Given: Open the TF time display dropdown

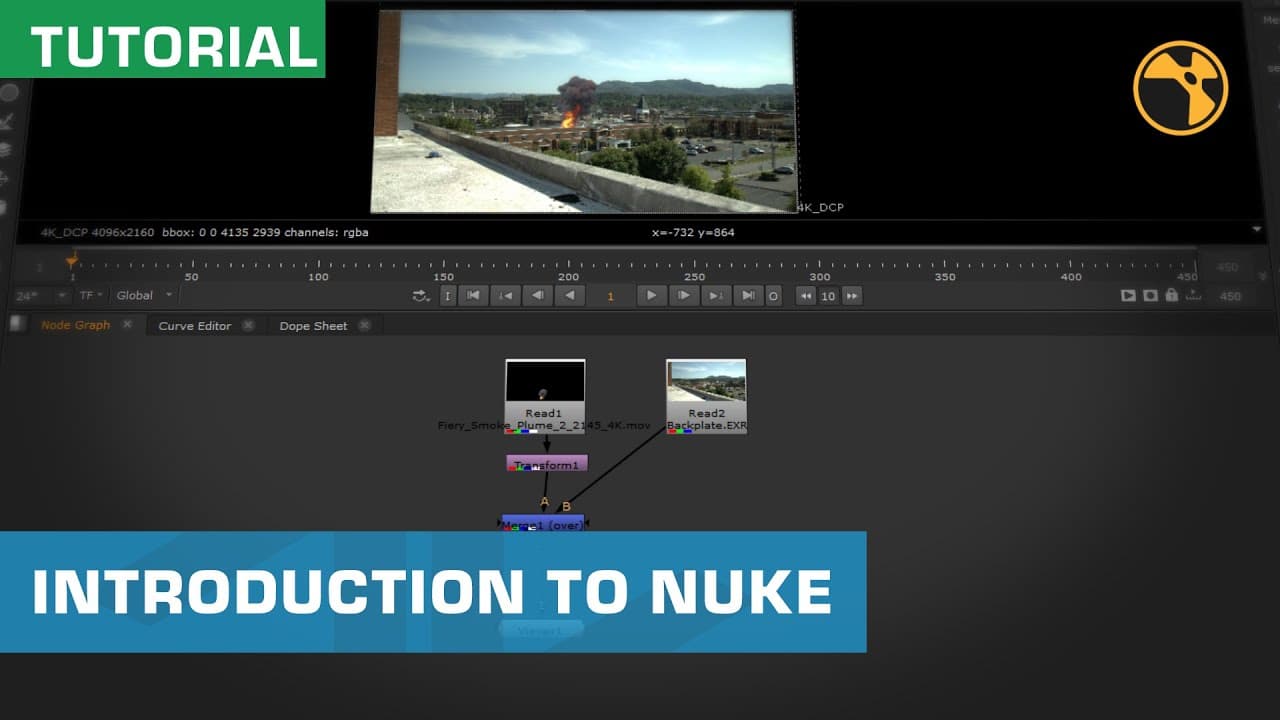Looking at the screenshot, I should coord(92,296).
